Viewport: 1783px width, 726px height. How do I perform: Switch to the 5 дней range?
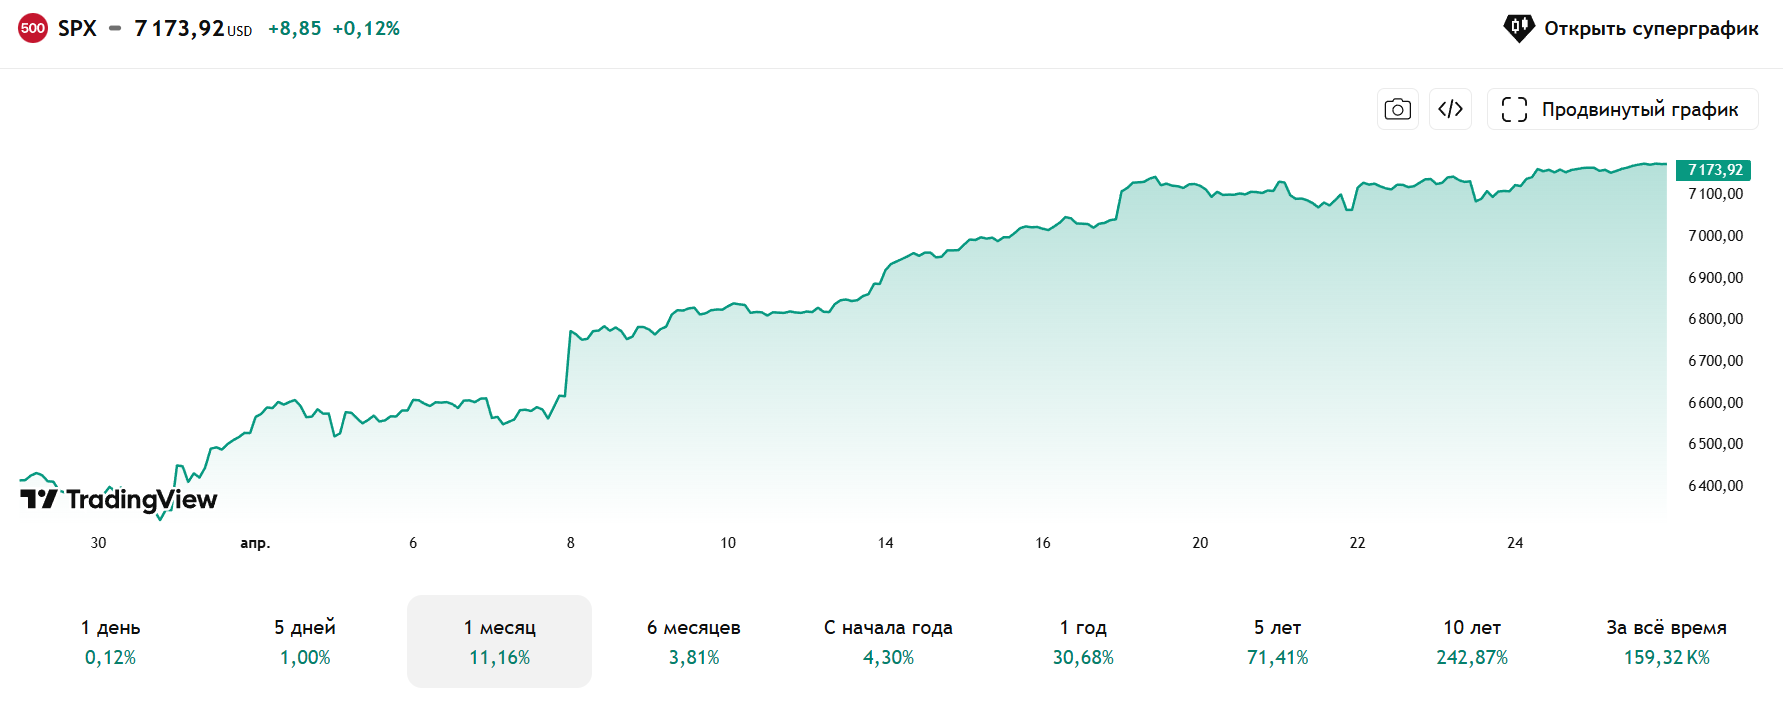pos(305,641)
